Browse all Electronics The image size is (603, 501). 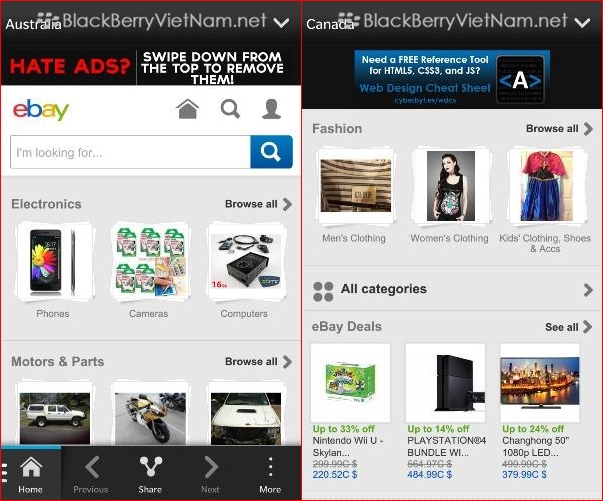point(258,204)
